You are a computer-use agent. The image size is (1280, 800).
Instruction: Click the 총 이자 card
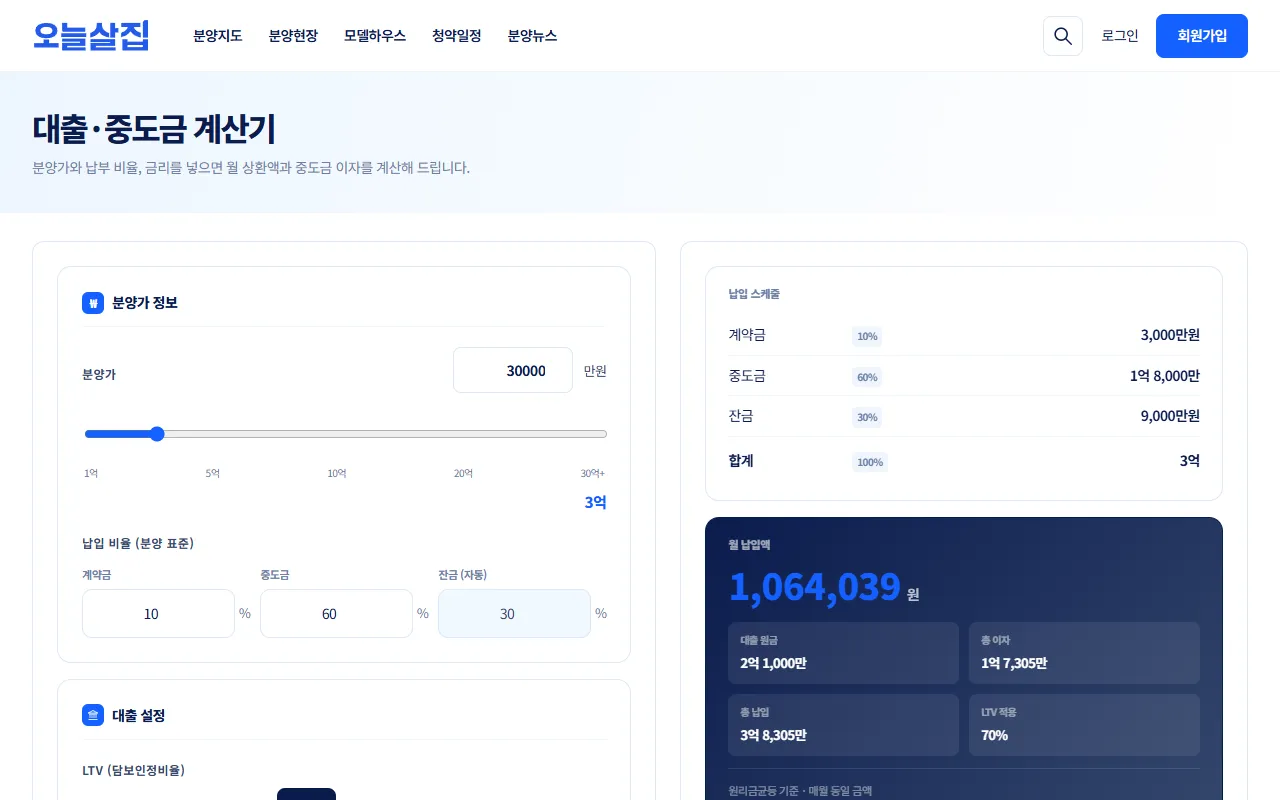point(1084,653)
